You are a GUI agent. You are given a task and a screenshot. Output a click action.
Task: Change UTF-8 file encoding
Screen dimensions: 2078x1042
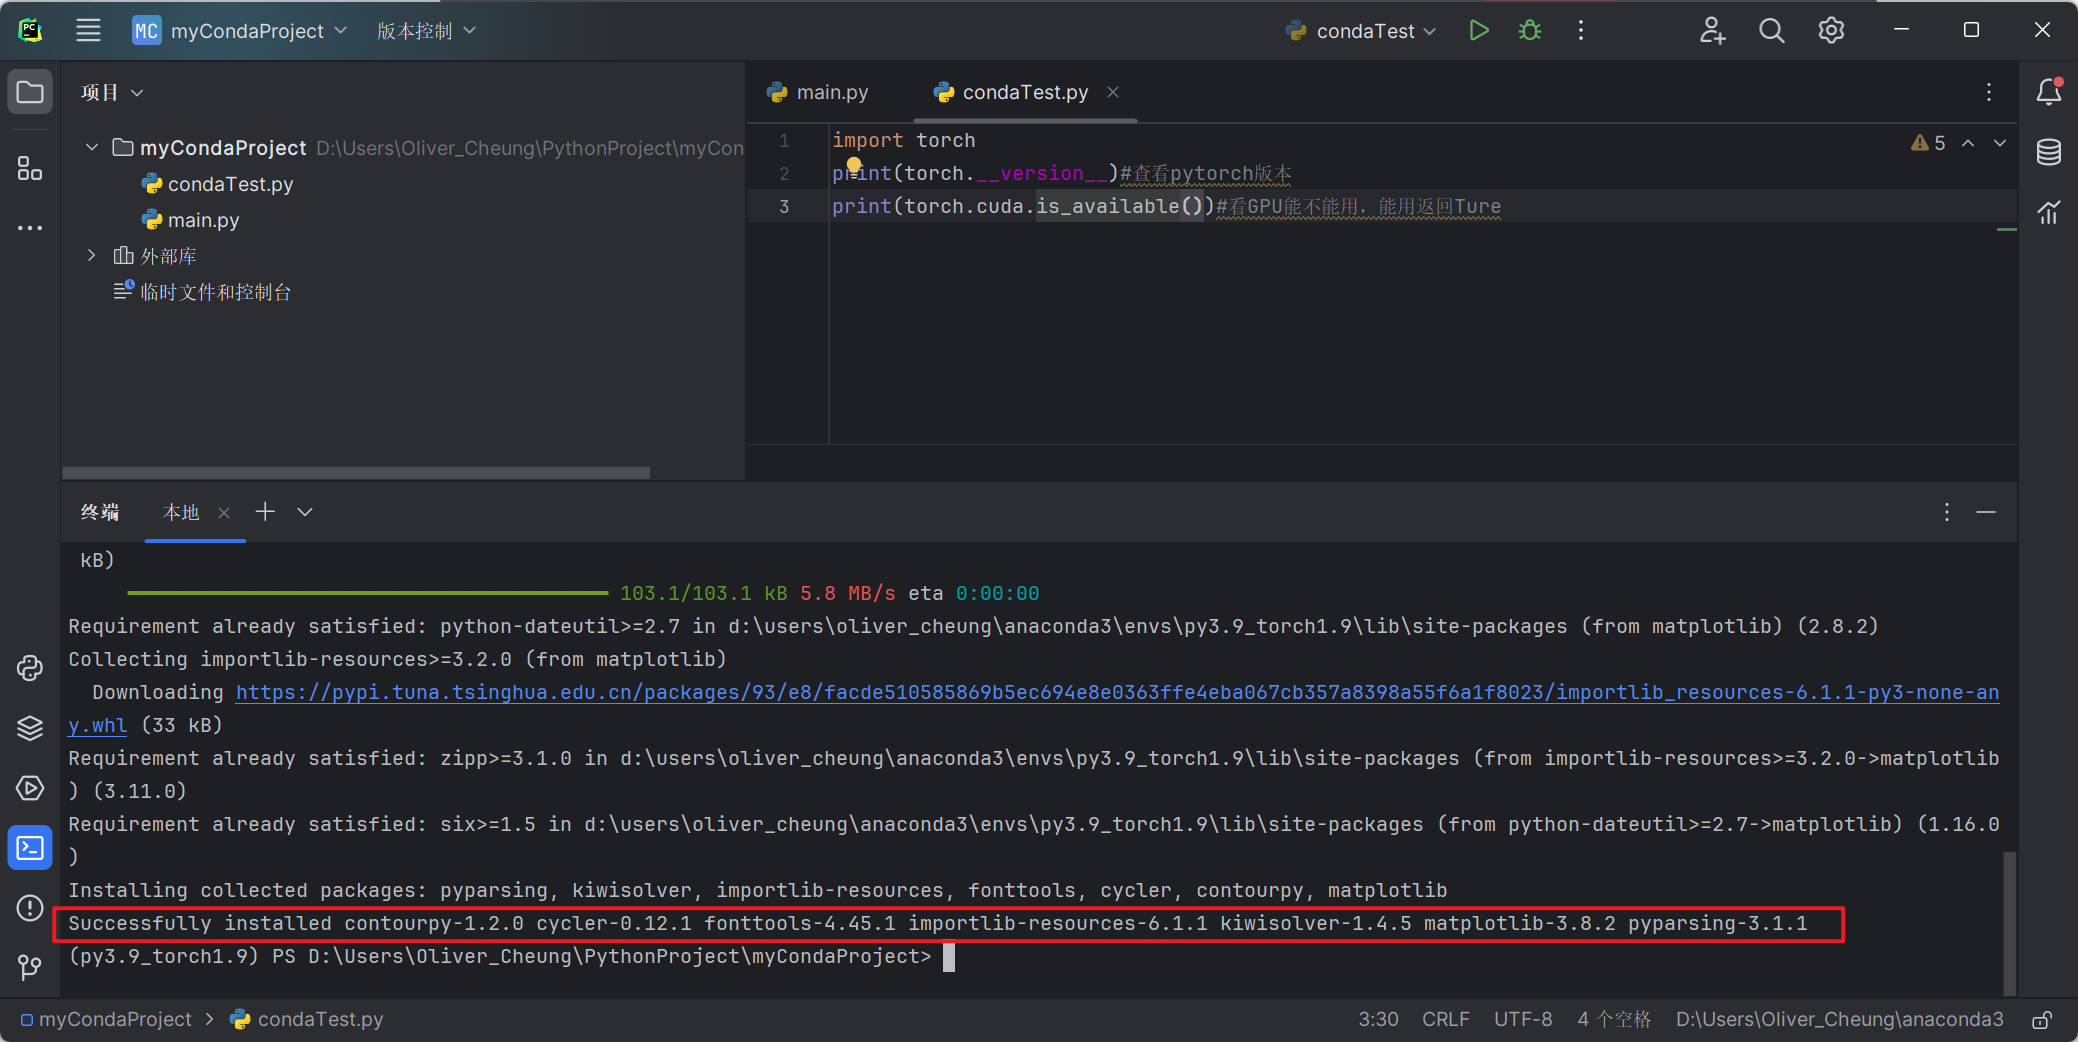(x=1523, y=1020)
